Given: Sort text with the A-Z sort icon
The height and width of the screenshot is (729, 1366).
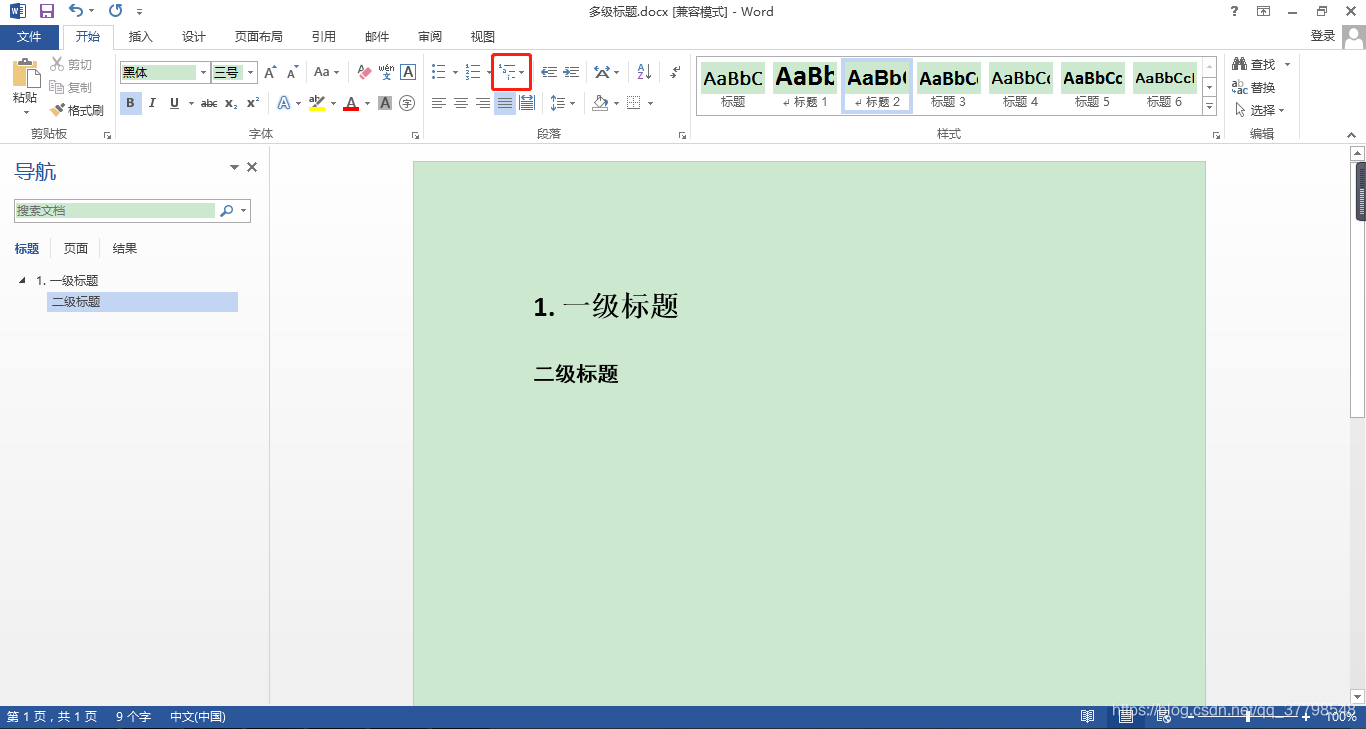Looking at the screenshot, I should 644,72.
